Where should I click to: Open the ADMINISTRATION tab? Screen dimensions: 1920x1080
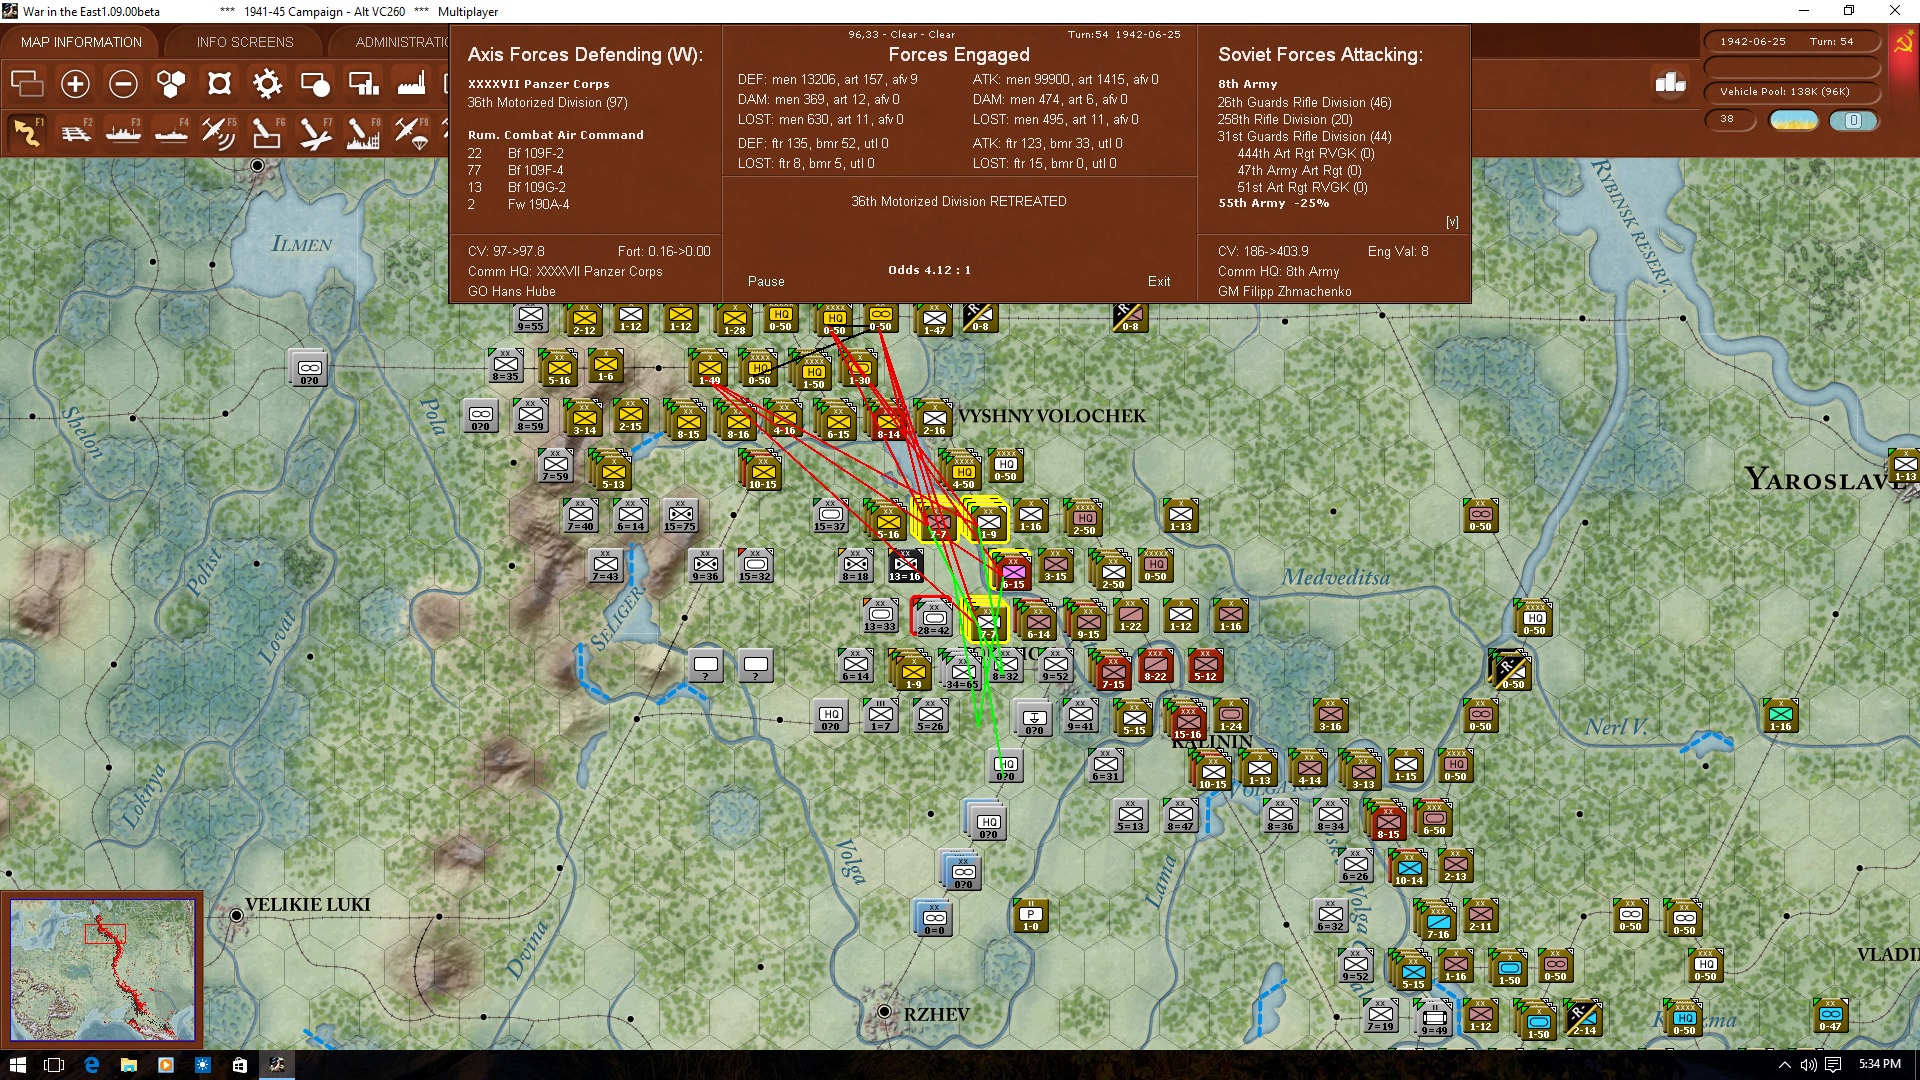402,42
